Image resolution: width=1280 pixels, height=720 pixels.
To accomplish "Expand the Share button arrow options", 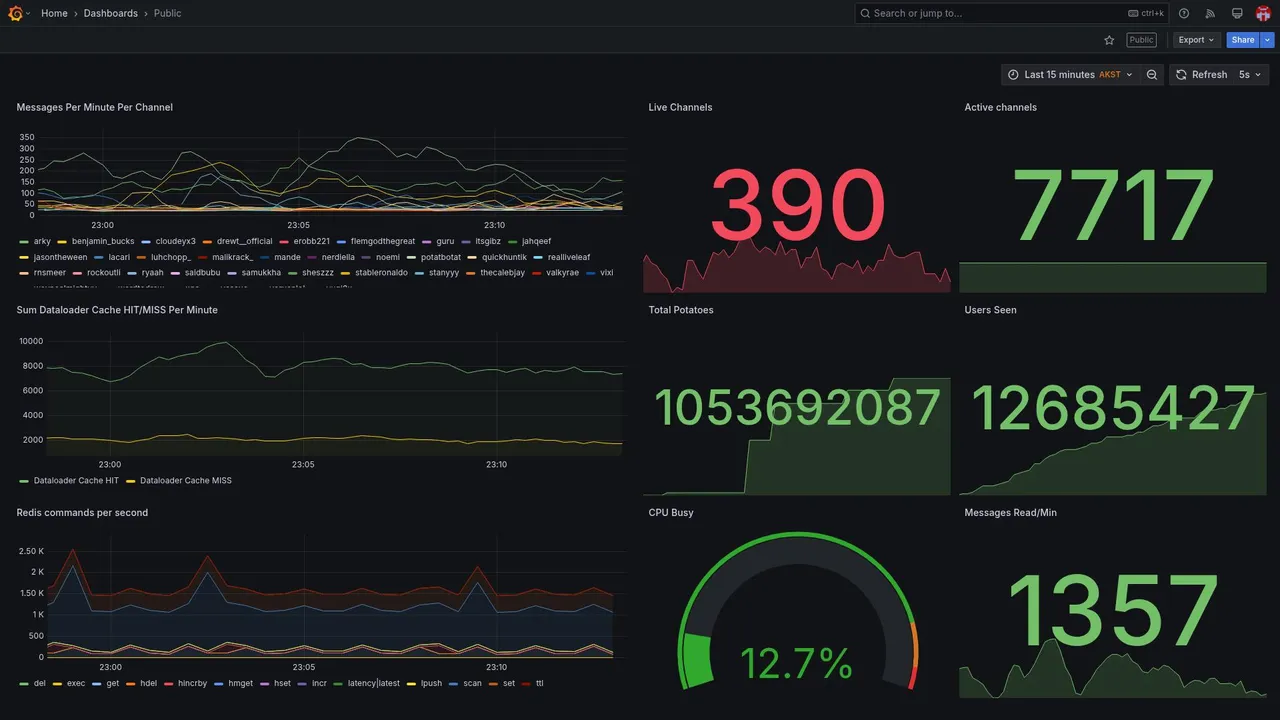I will click(1268, 40).
